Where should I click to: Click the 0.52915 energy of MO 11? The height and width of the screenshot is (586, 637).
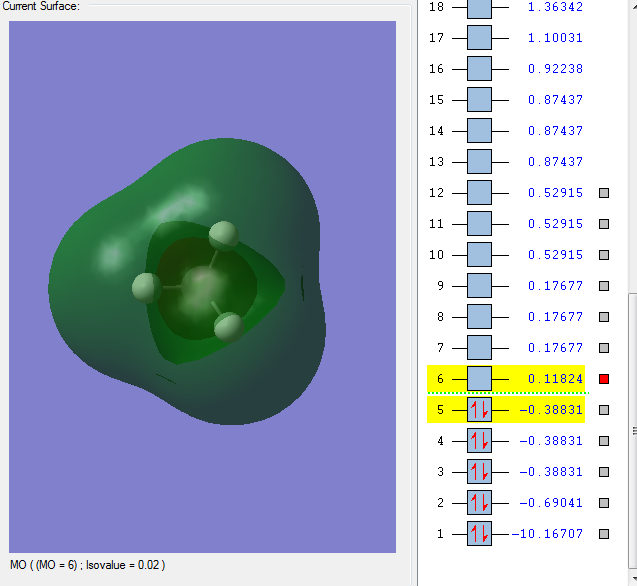point(555,224)
